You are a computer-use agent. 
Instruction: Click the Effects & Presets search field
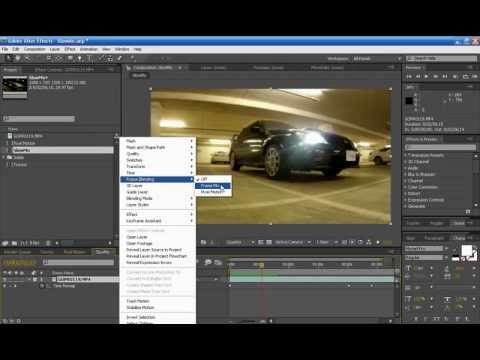[x=440, y=147]
